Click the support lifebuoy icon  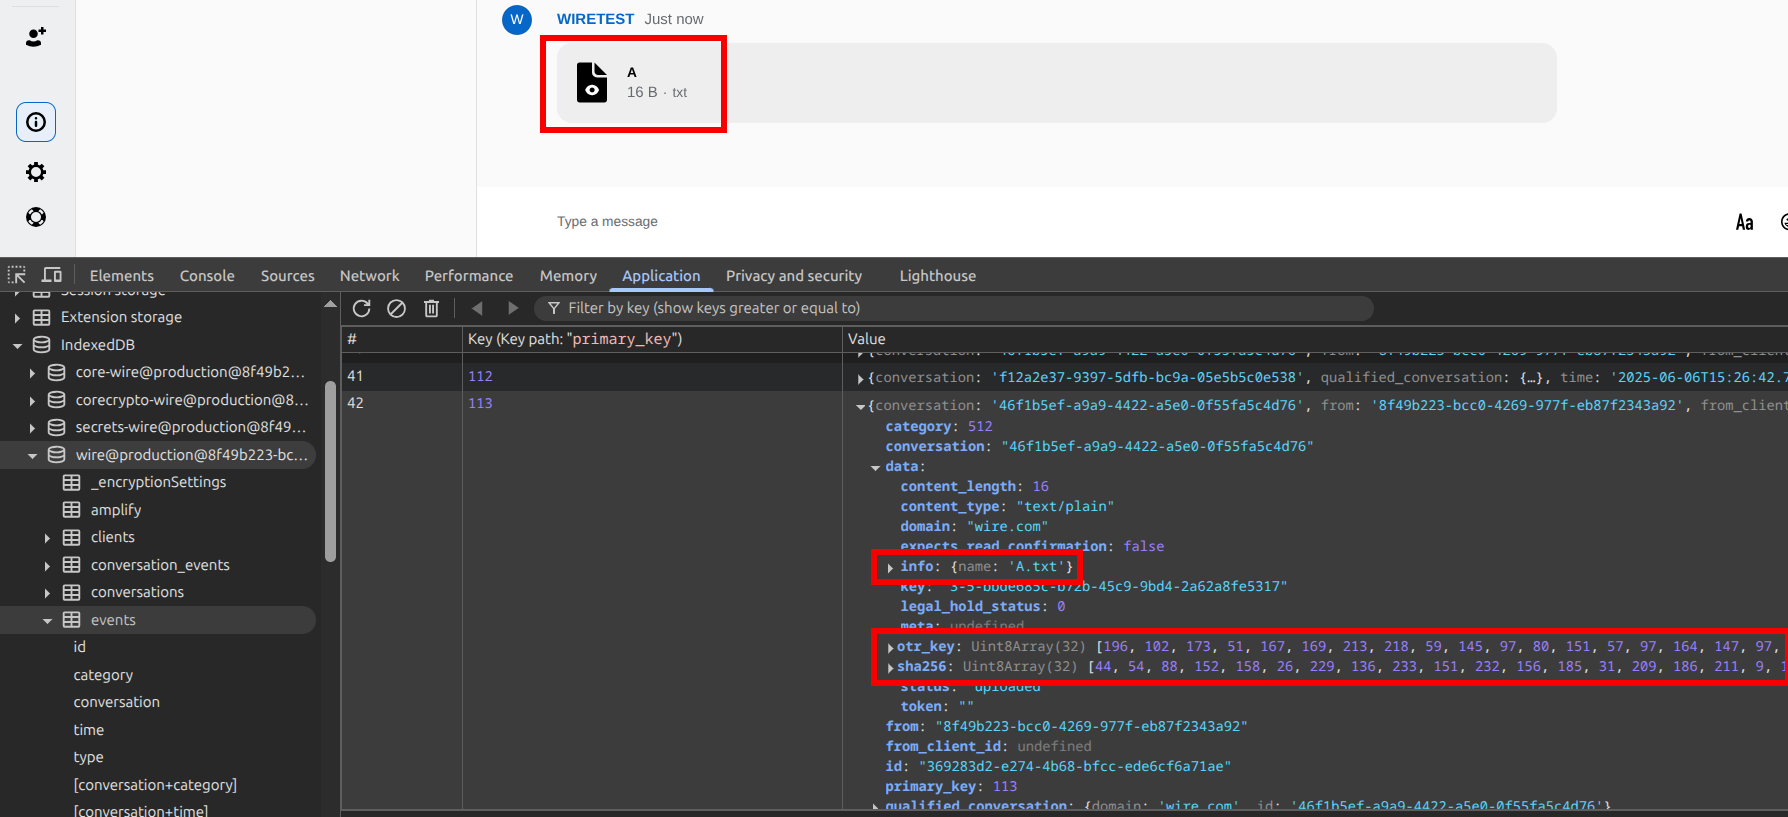click(36, 217)
